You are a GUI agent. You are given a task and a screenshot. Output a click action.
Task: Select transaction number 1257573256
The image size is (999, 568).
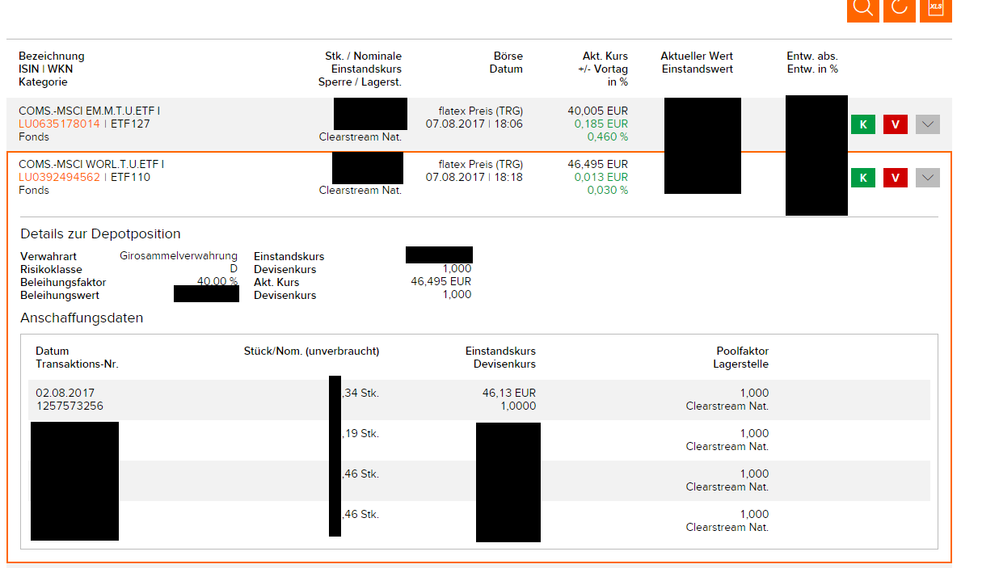(69, 406)
